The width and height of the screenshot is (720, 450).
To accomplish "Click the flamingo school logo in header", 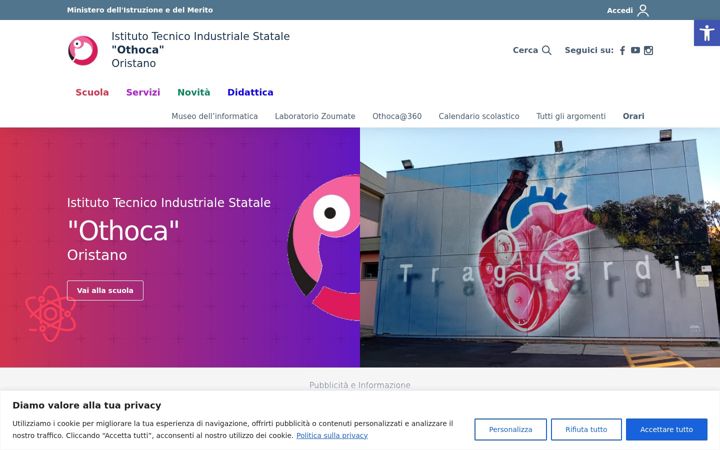I will point(83,51).
